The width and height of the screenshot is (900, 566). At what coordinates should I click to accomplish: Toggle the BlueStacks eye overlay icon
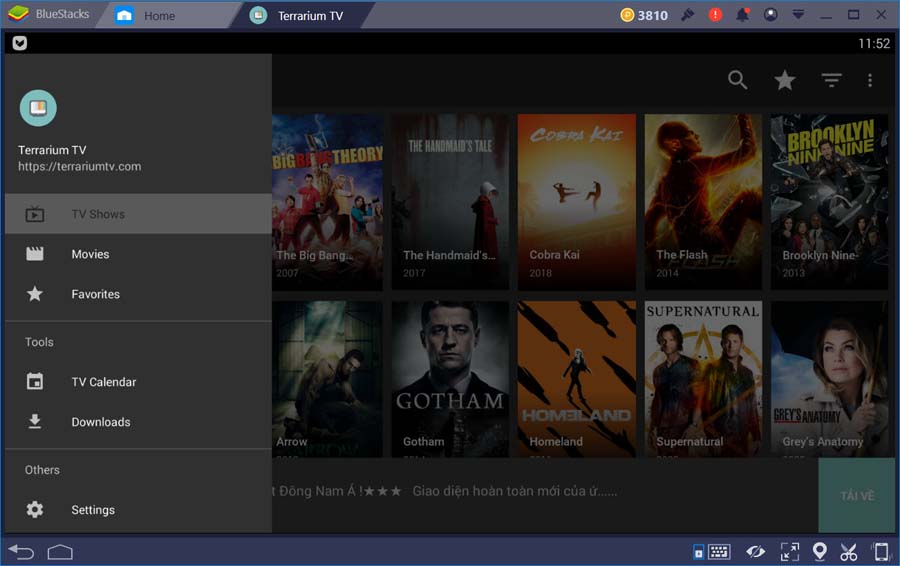pyautogui.click(x=755, y=552)
